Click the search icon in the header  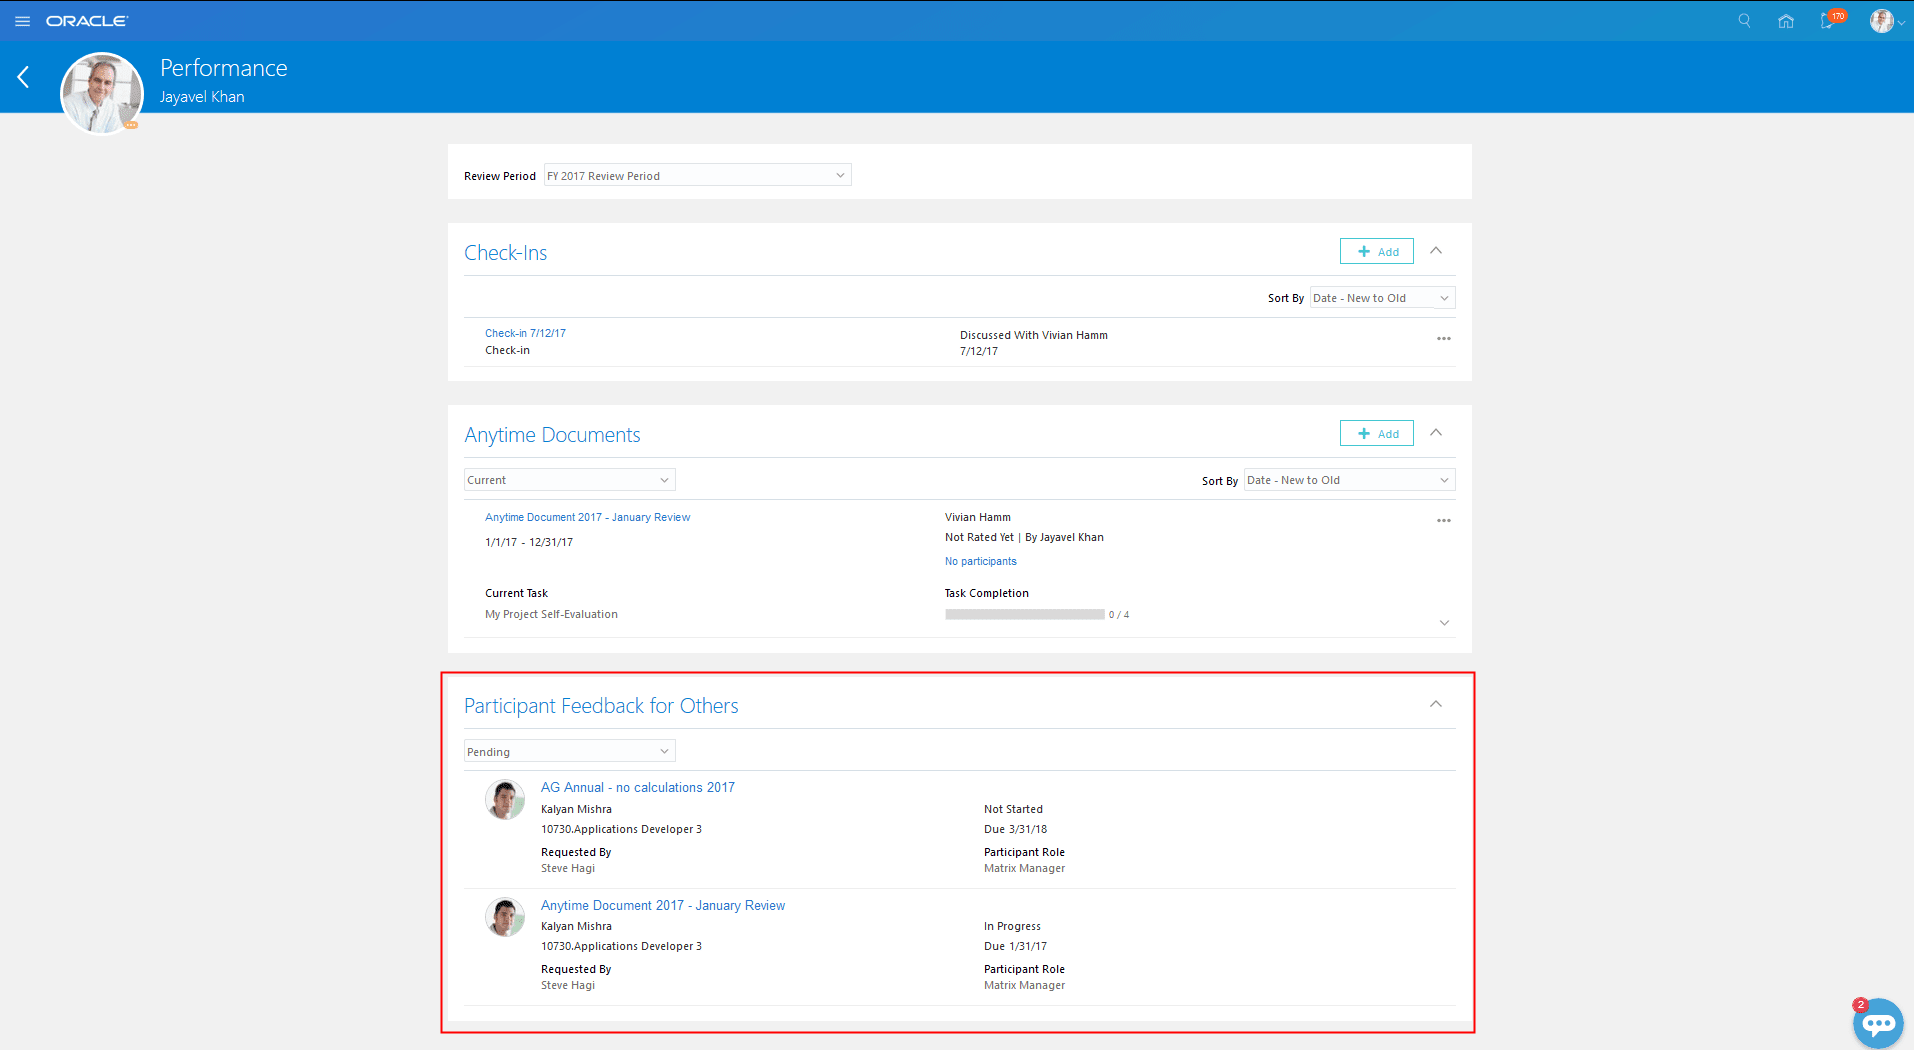[1743, 20]
